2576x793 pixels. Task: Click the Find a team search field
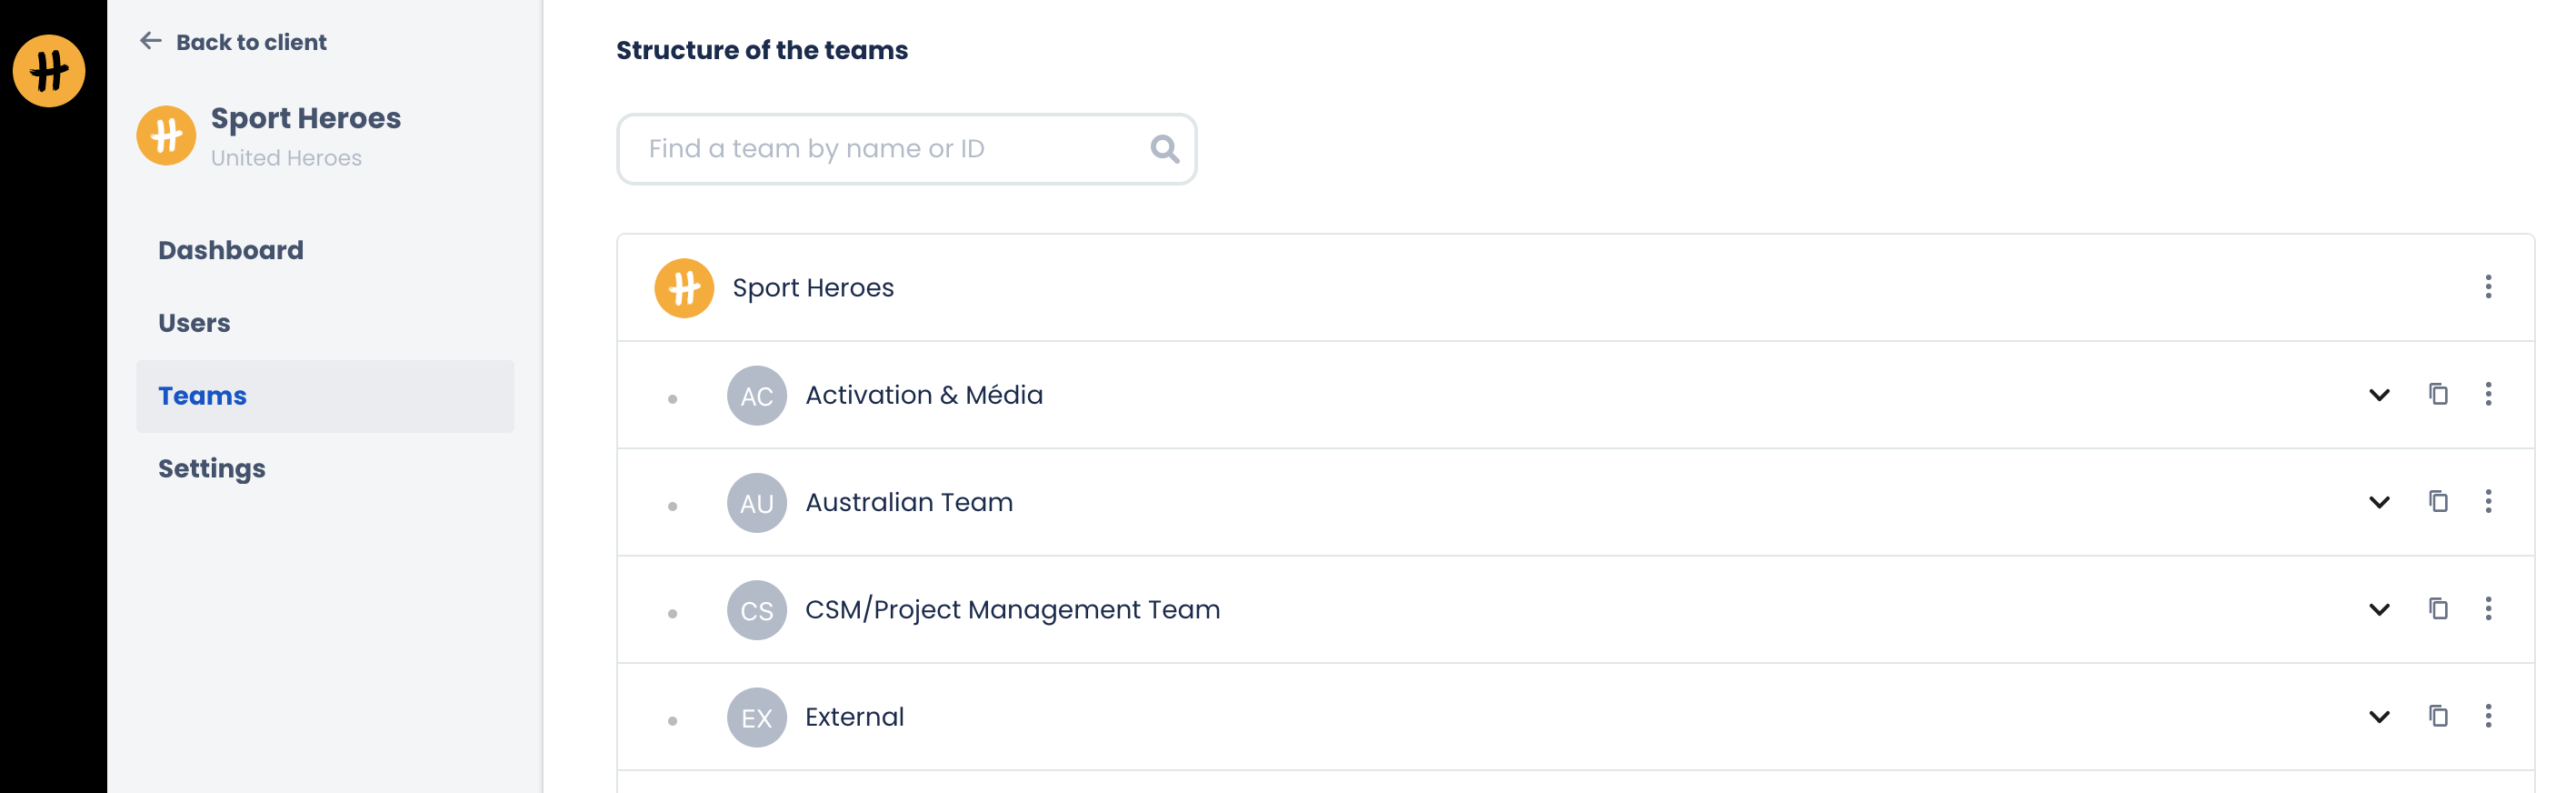(890, 149)
